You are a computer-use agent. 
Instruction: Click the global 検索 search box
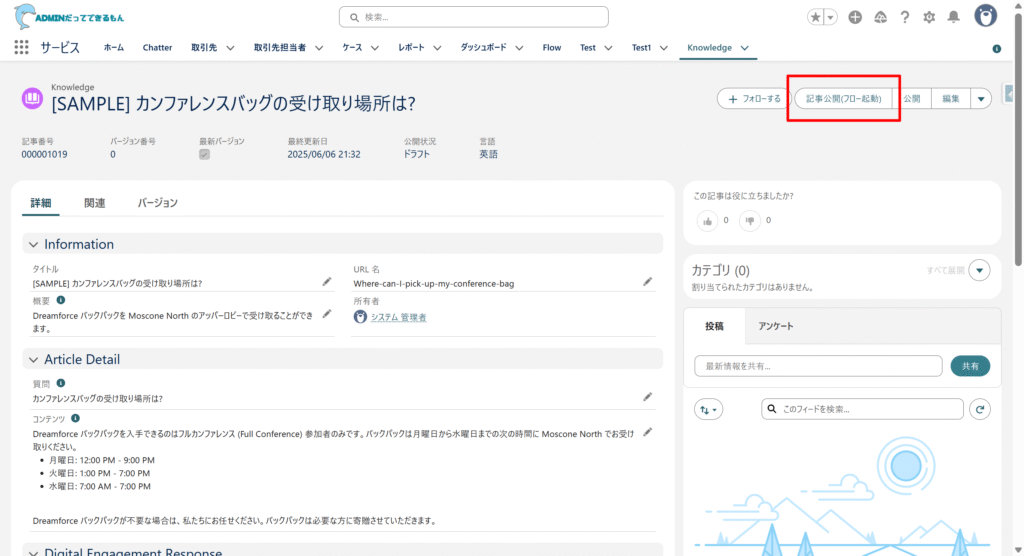474,17
